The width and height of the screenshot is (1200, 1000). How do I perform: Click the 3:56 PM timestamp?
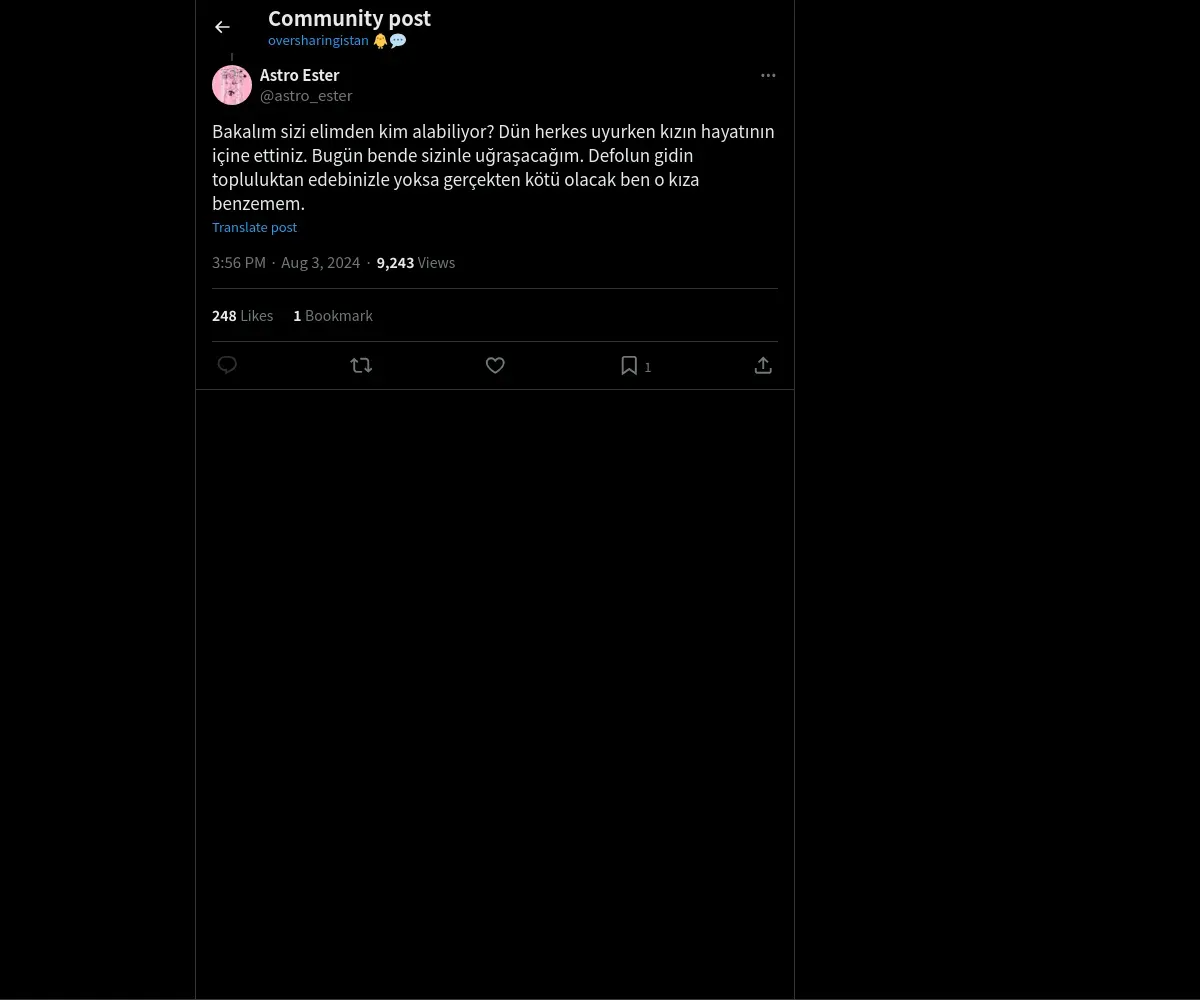239,263
